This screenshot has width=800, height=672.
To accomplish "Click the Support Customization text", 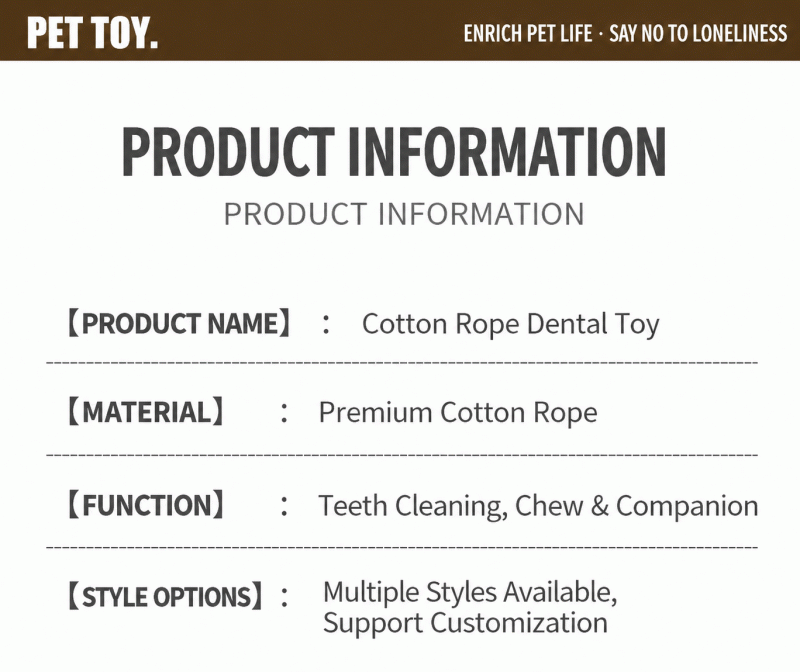I will tap(465, 624).
